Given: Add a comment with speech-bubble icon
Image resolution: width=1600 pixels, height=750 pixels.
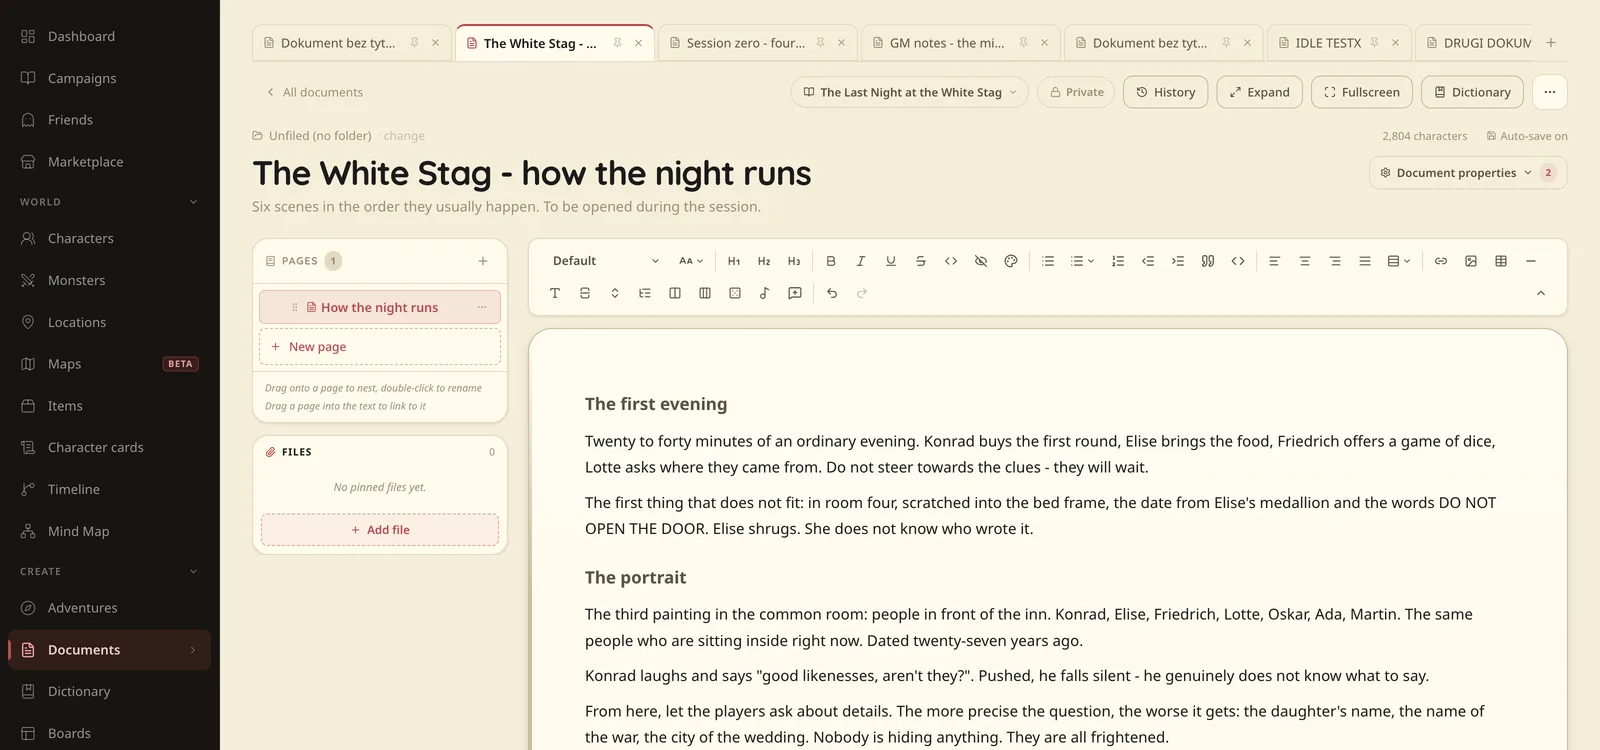Looking at the screenshot, I should pyautogui.click(x=795, y=293).
